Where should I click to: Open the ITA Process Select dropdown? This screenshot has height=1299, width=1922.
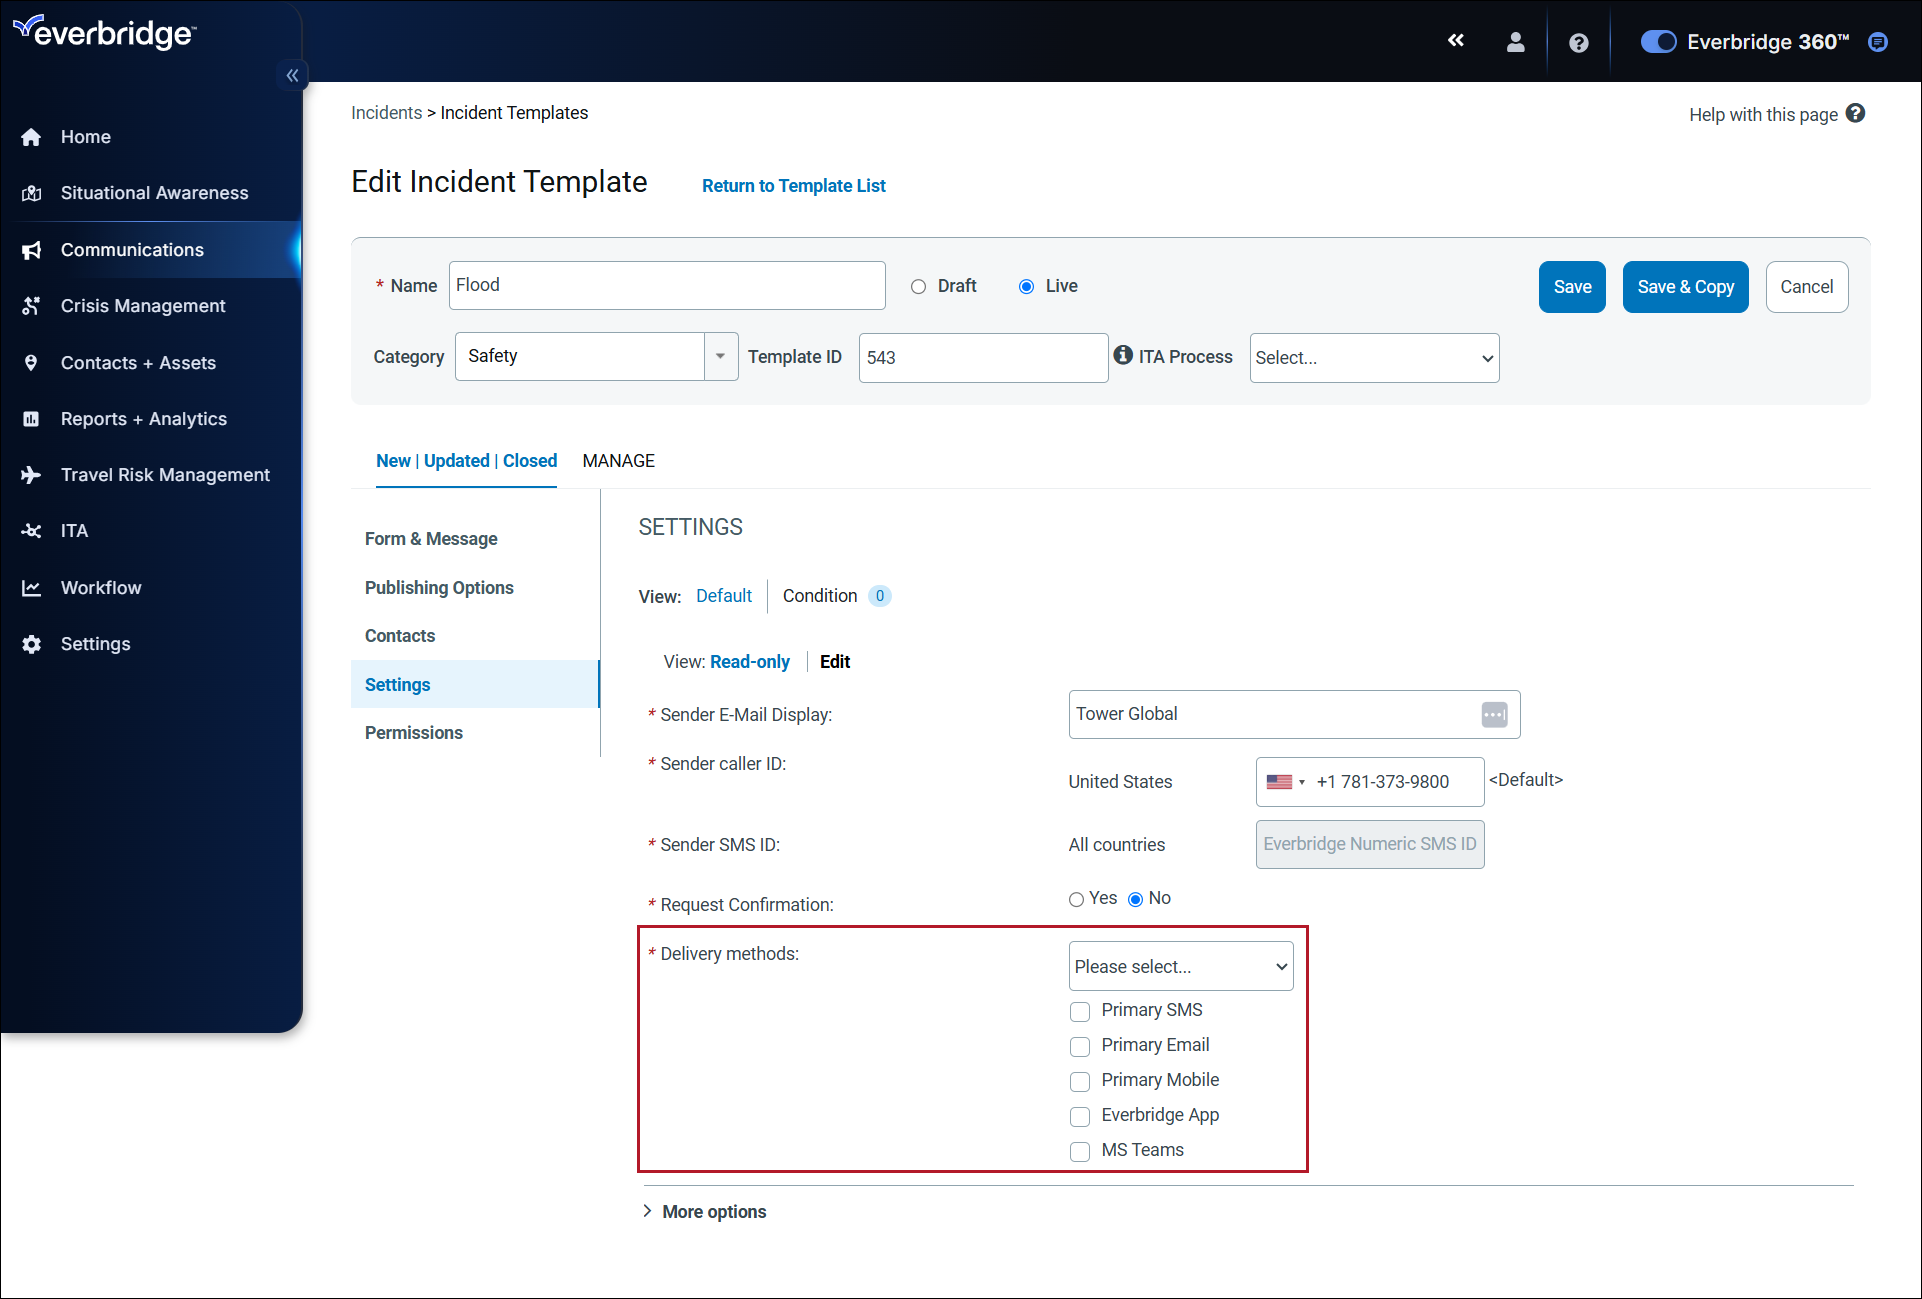point(1374,358)
